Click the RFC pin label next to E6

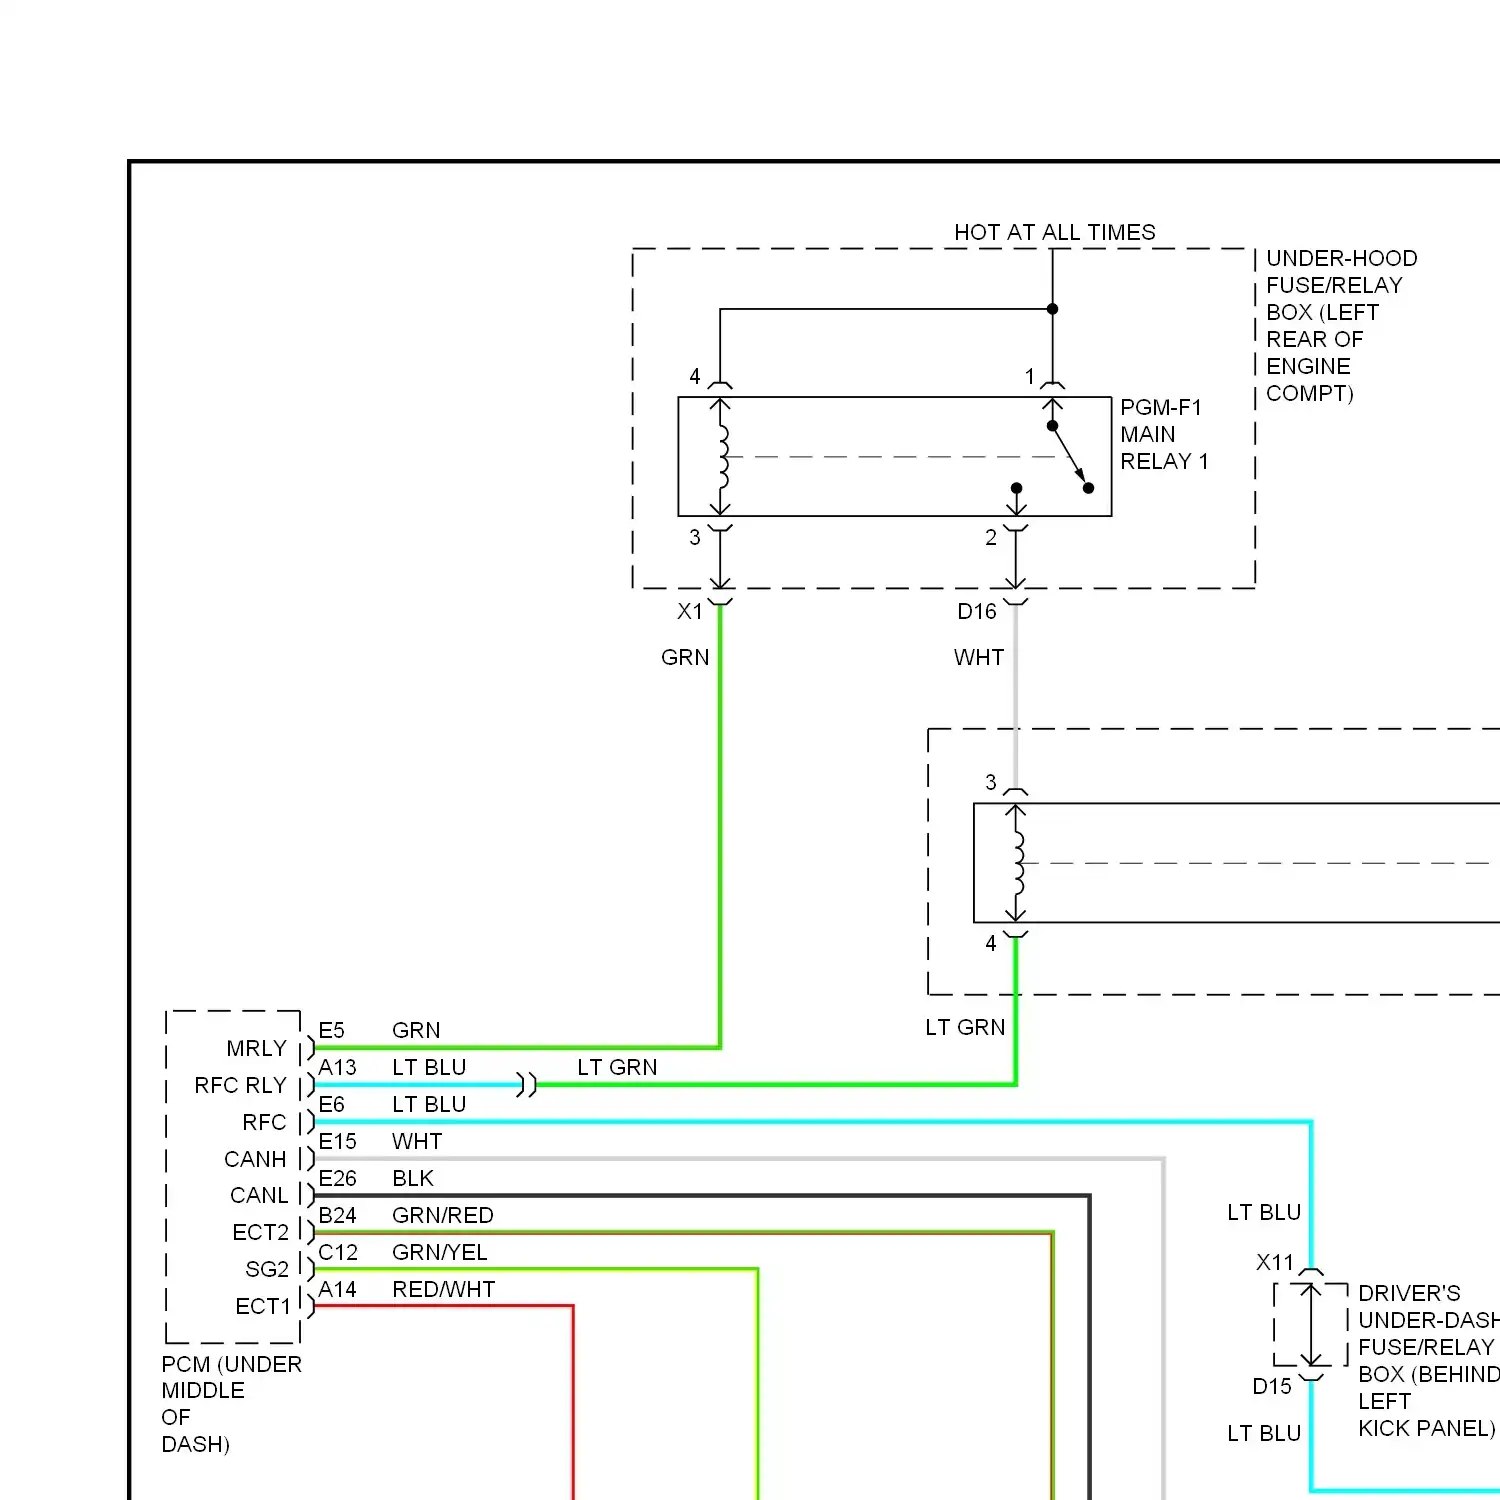click(264, 1122)
